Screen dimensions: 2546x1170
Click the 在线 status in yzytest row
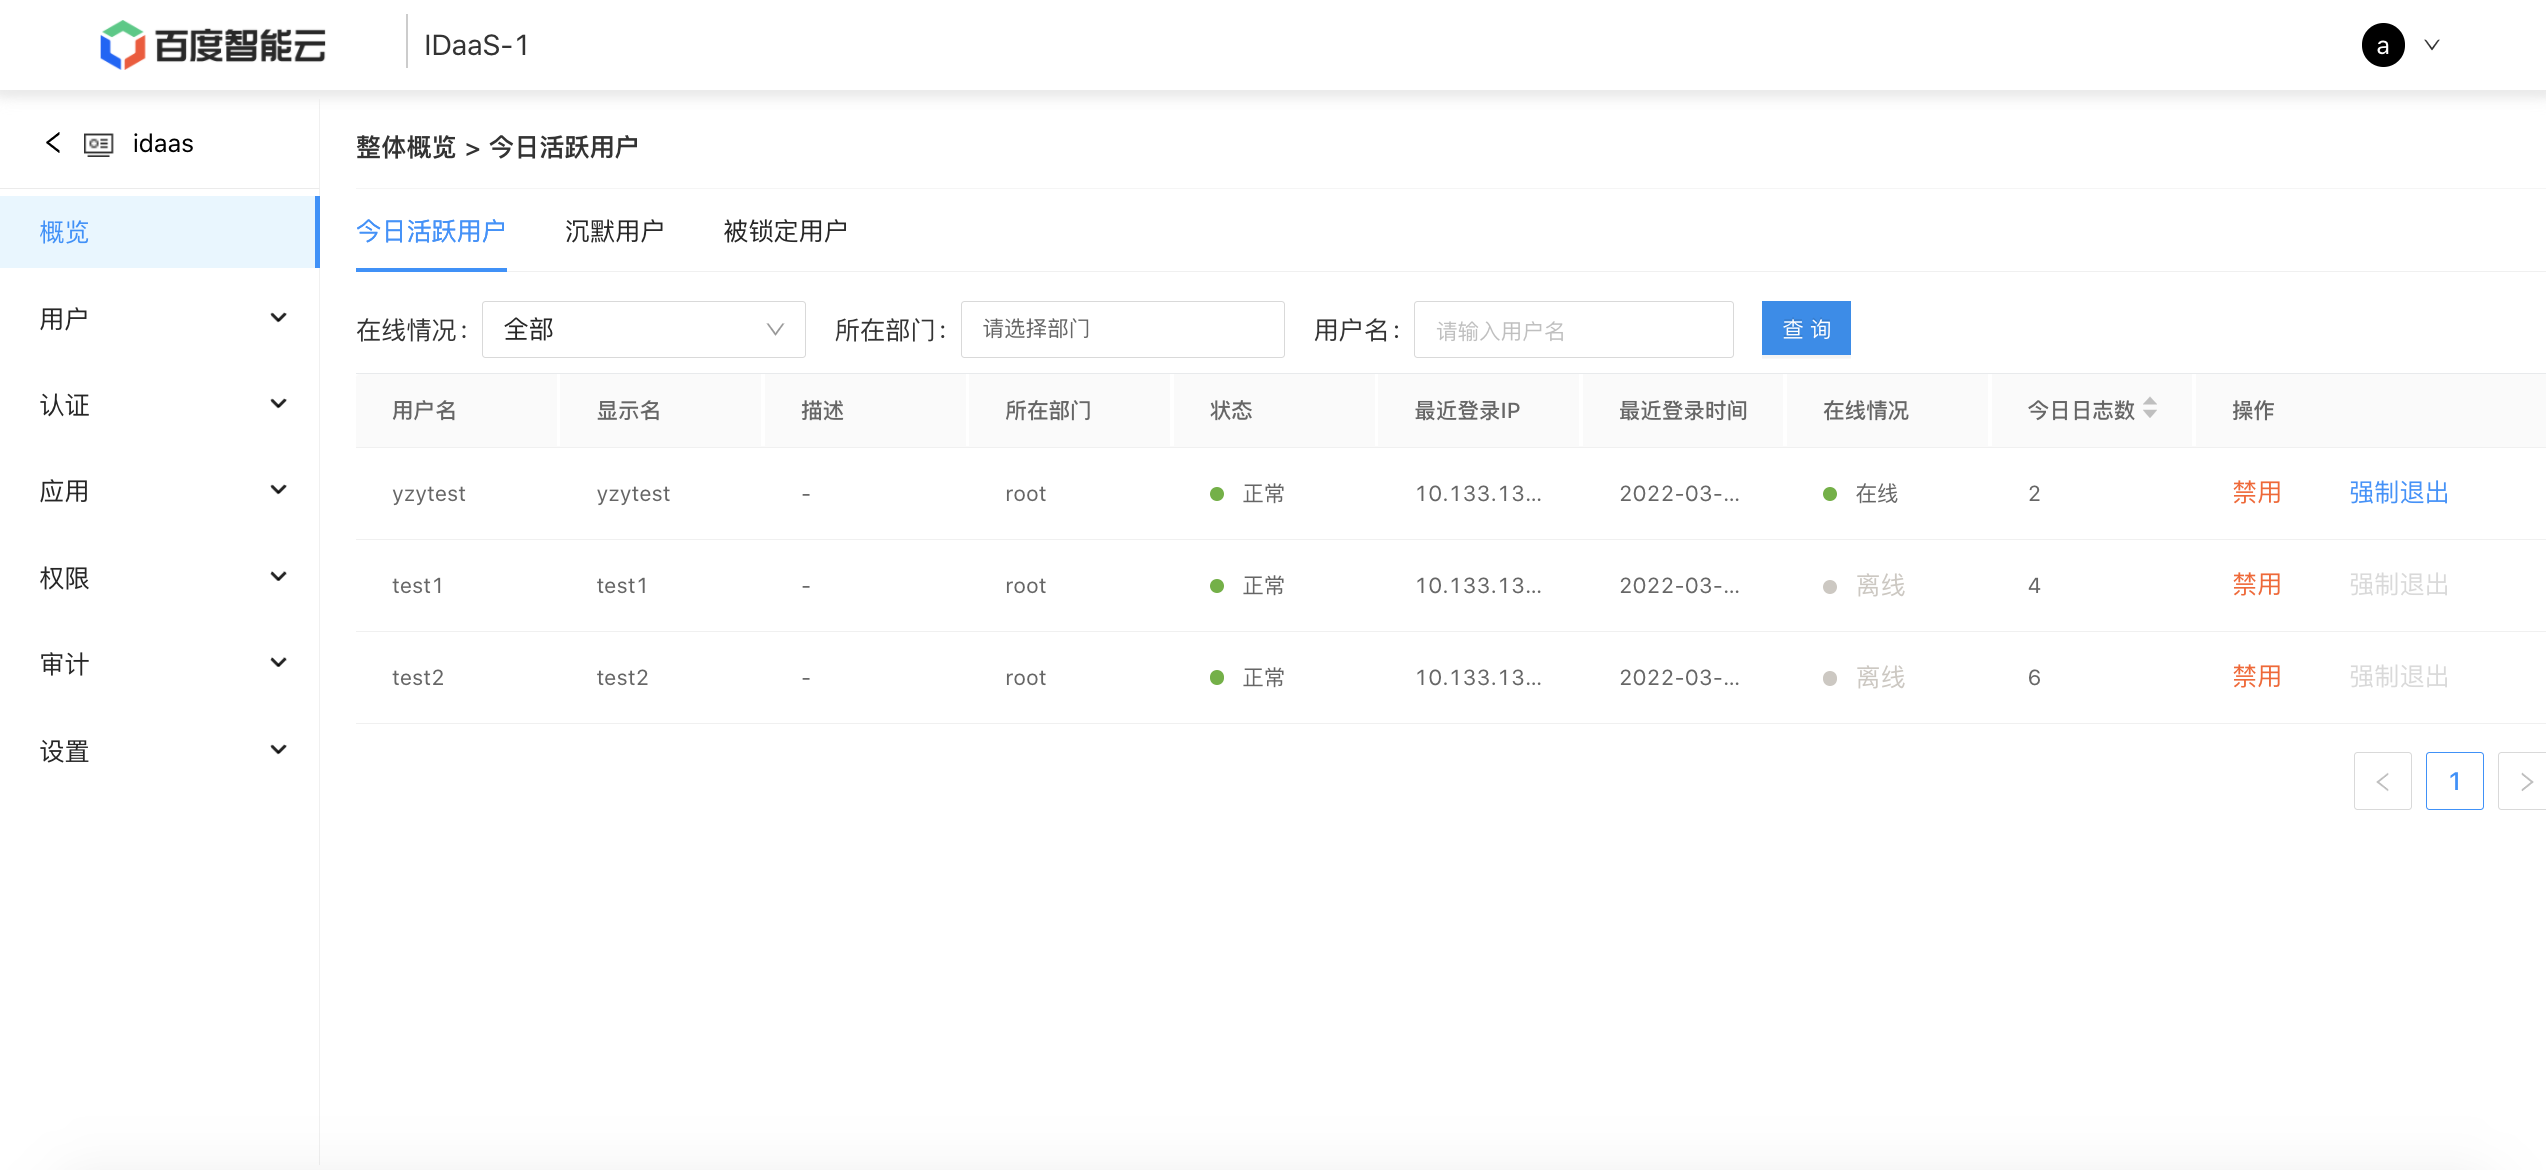pyautogui.click(x=1860, y=493)
